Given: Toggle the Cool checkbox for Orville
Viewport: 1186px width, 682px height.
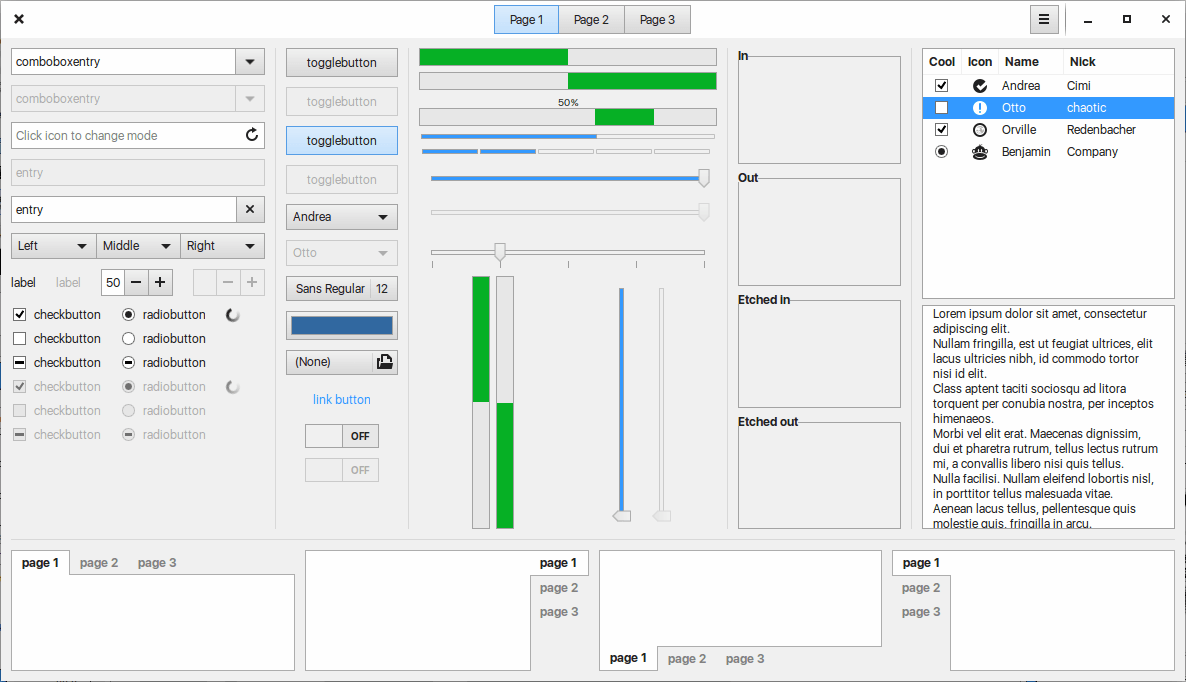Looking at the screenshot, I should [941, 129].
